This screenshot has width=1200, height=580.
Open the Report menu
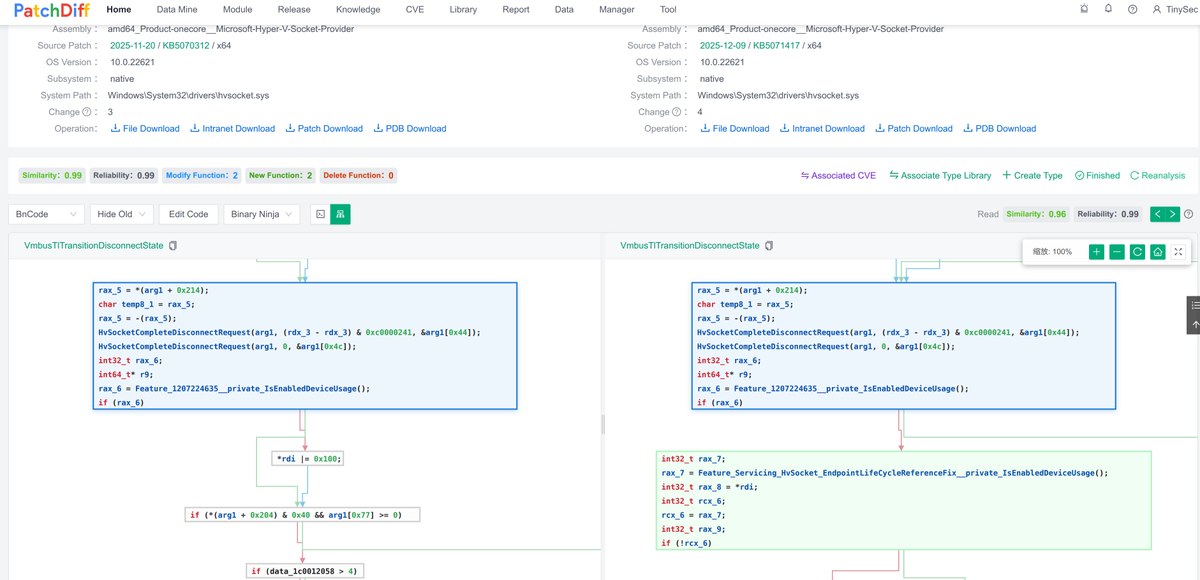coord(516,9)
